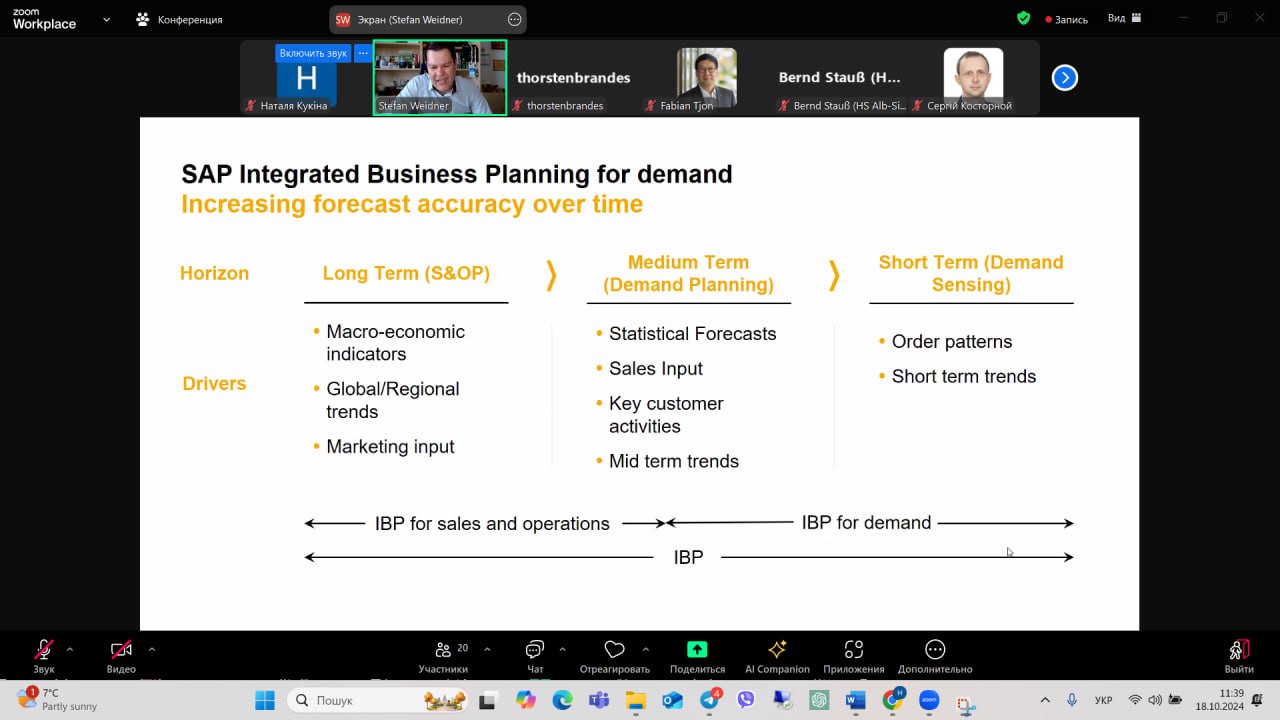1280x720 pixels.
Task: Unmute the microphone in Zoom
Action: click(x=44, y=655)
